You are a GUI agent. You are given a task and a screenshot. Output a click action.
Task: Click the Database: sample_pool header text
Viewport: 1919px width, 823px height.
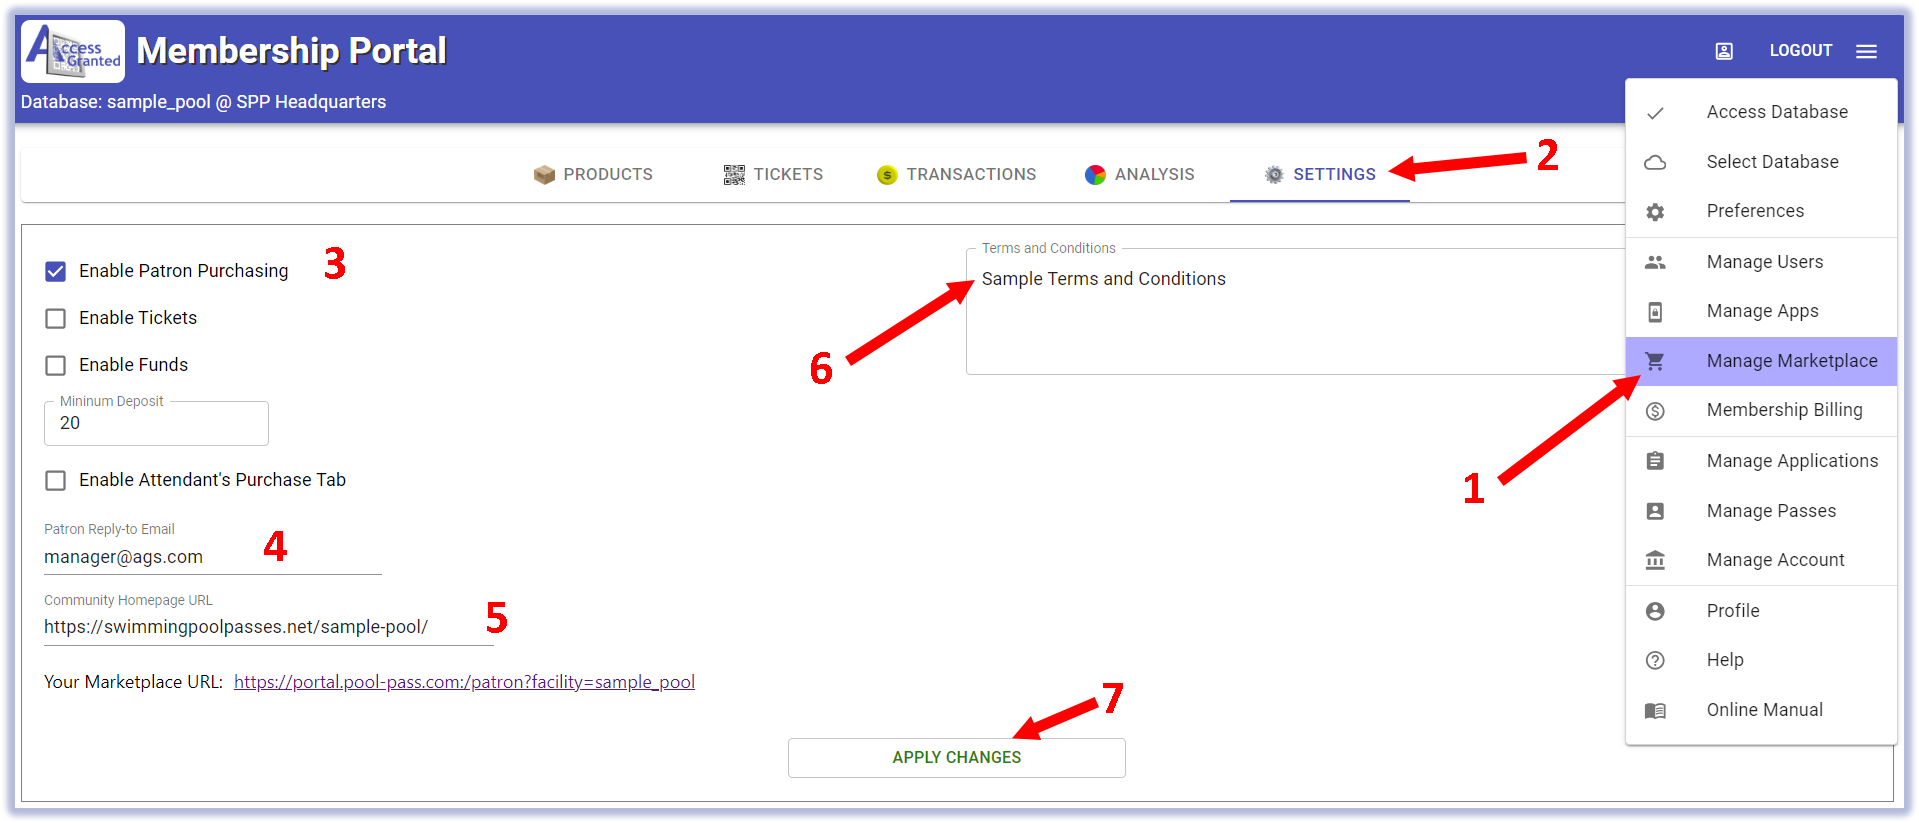203,102
